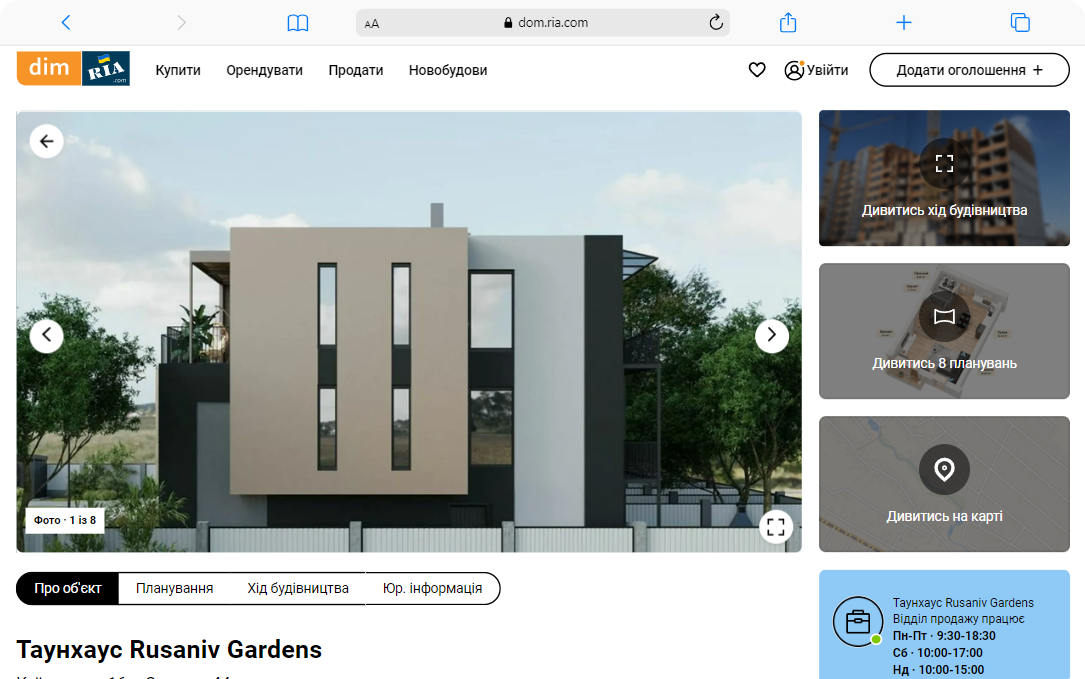Image resolution: width=1085 pixels, height=679 pixels.
Task: Open the Купити menu item
Action: [x=178, y=70]
